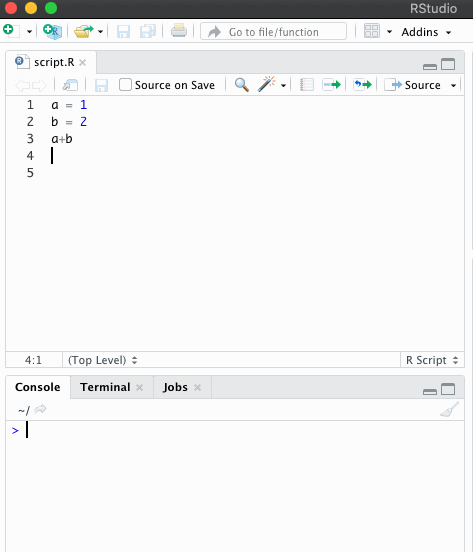
Task: Close the script.R tab
Action: pos(82,63)
